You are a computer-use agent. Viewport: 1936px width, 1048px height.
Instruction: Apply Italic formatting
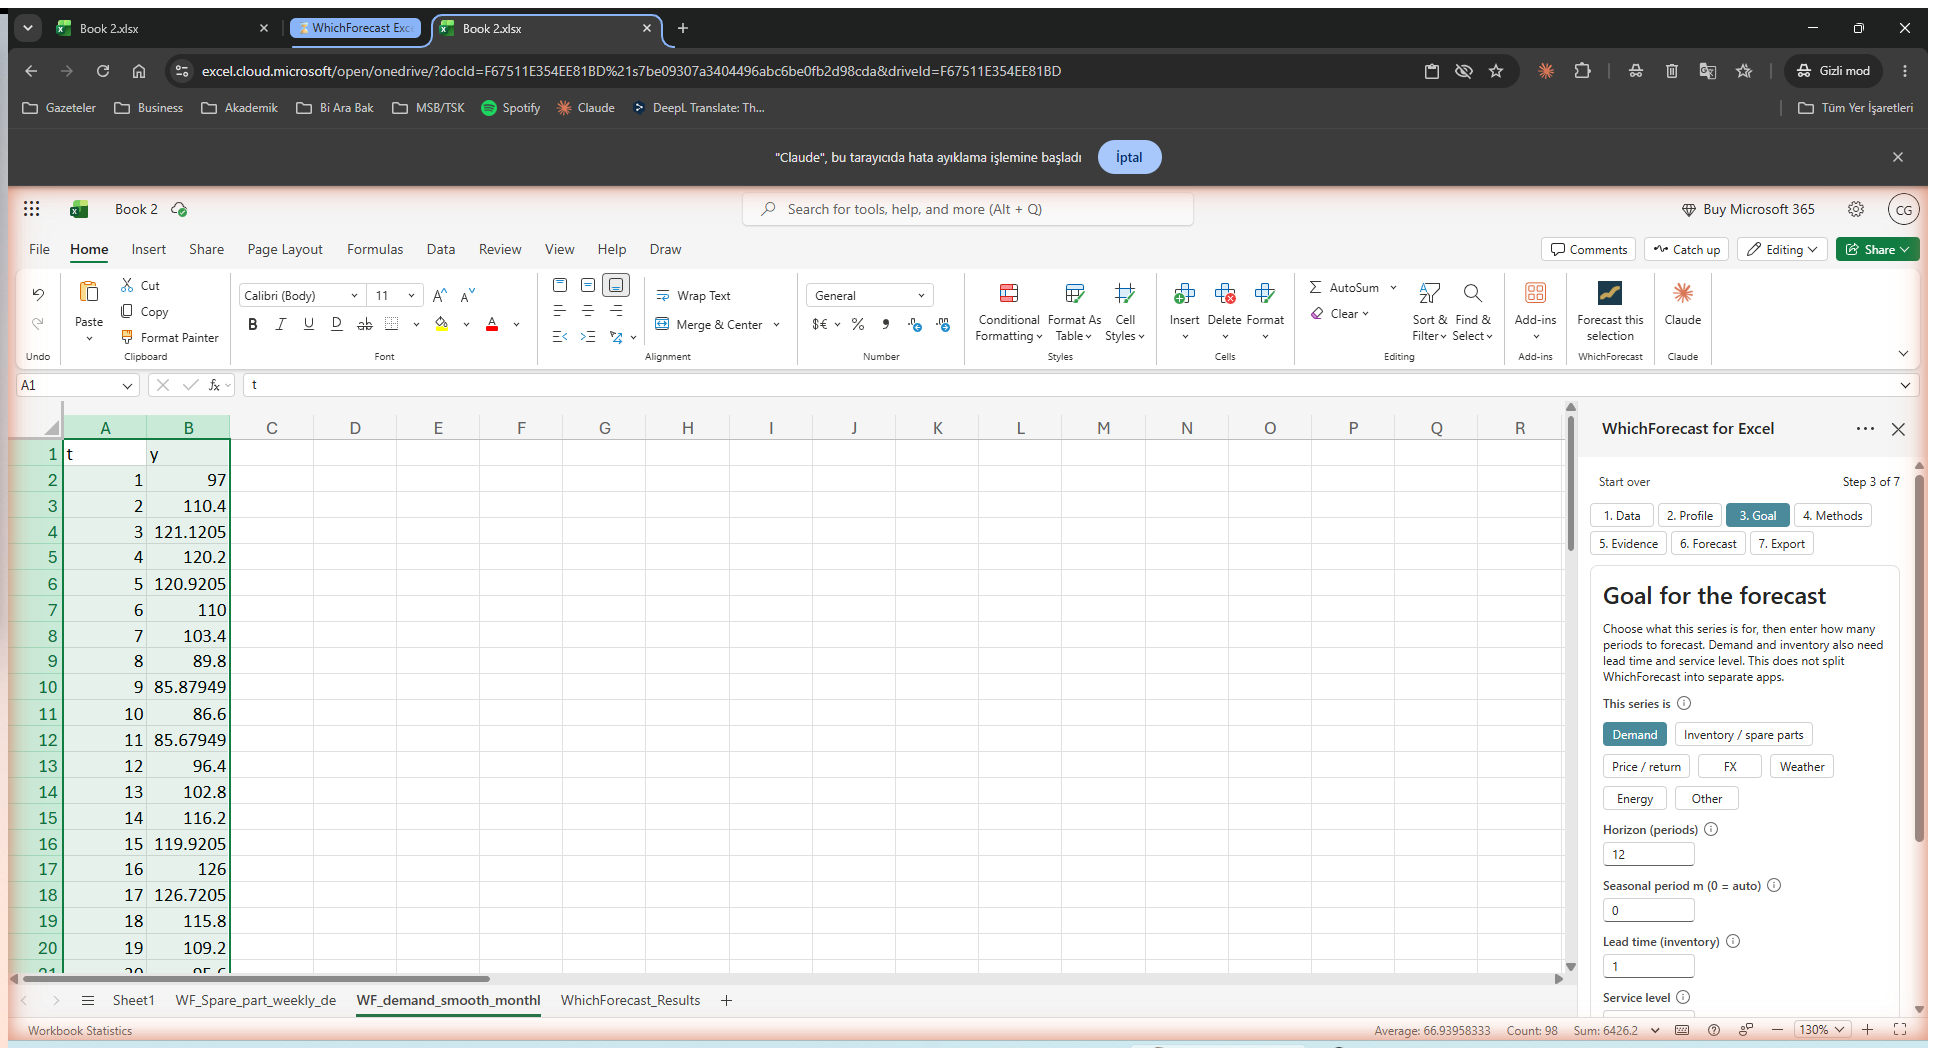(x=281, y=324)
